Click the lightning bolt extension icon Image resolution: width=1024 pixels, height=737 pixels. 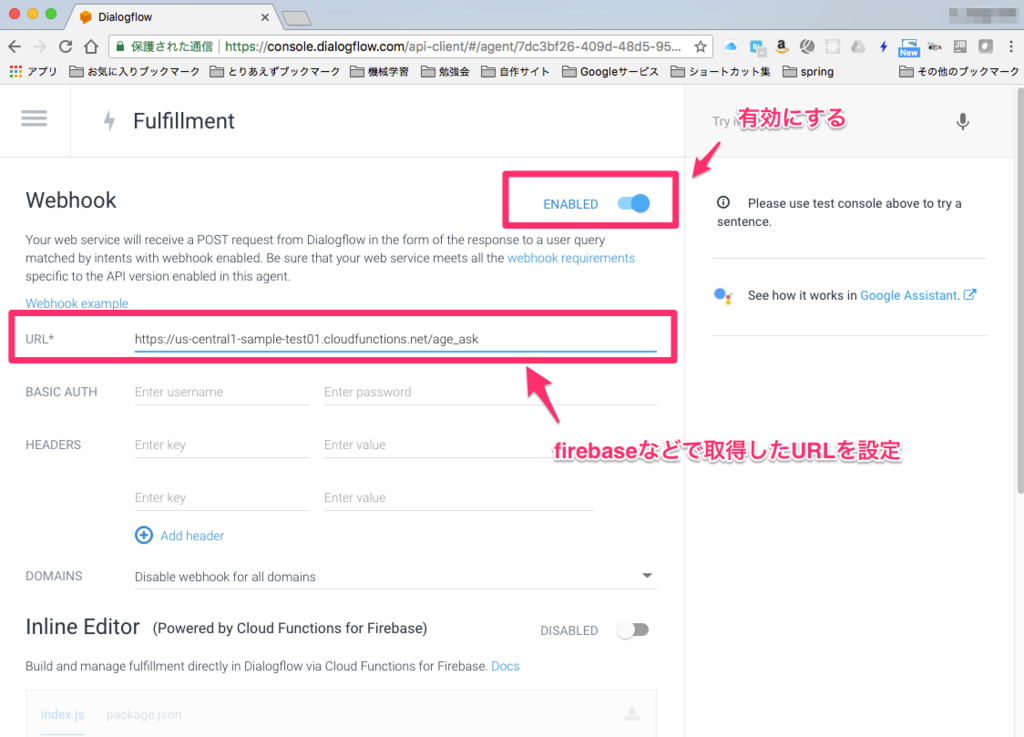883,46
